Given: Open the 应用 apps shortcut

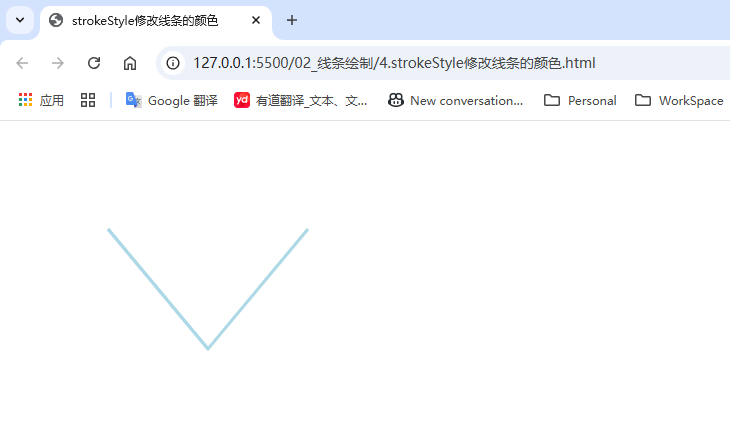Looking at the screenshot, I should click(41, 101).
